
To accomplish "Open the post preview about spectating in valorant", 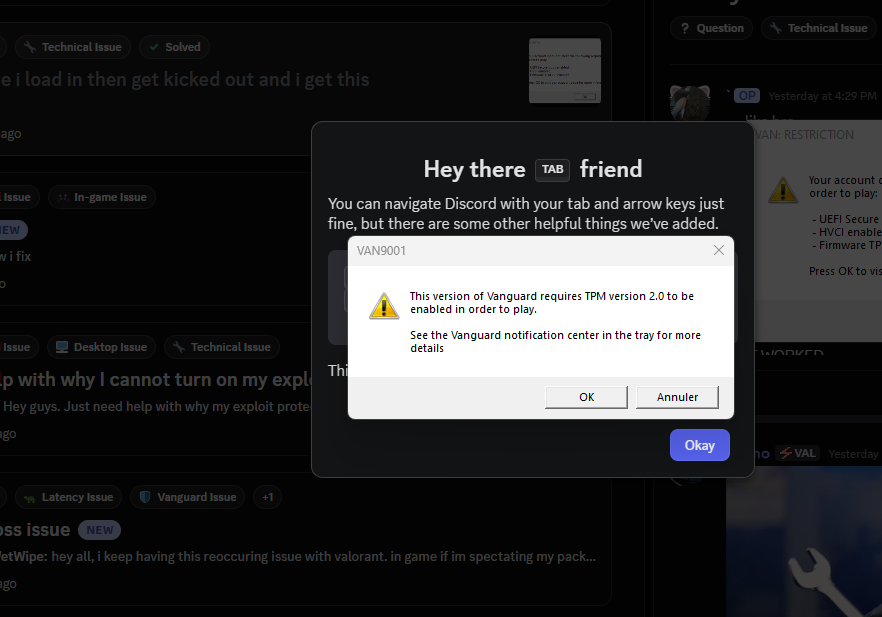I will pyautogui.click(x=298, y=556).
